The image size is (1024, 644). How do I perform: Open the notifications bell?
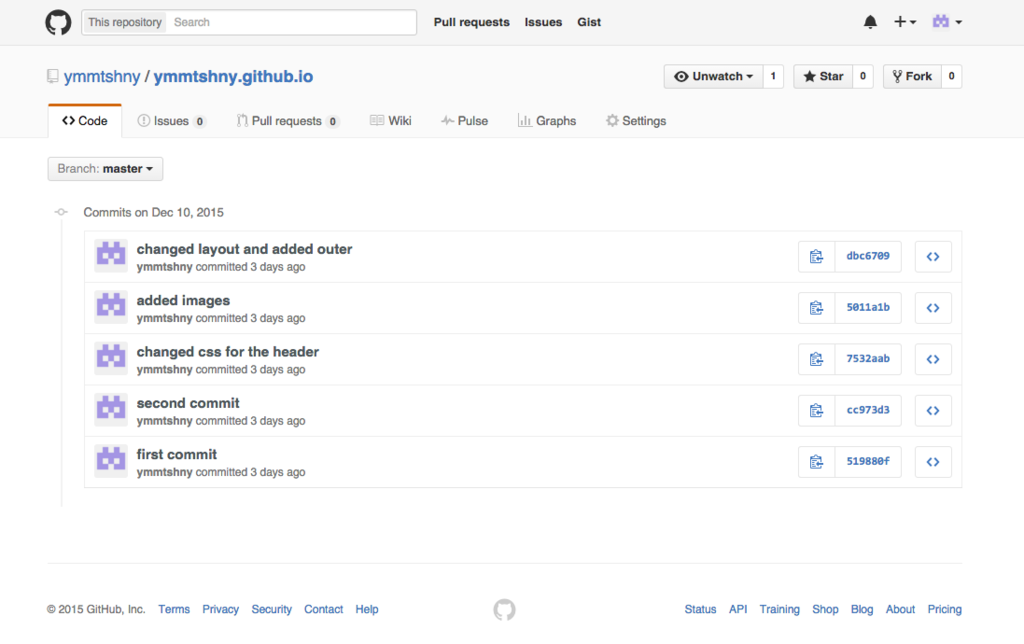(x=870, y=22)
